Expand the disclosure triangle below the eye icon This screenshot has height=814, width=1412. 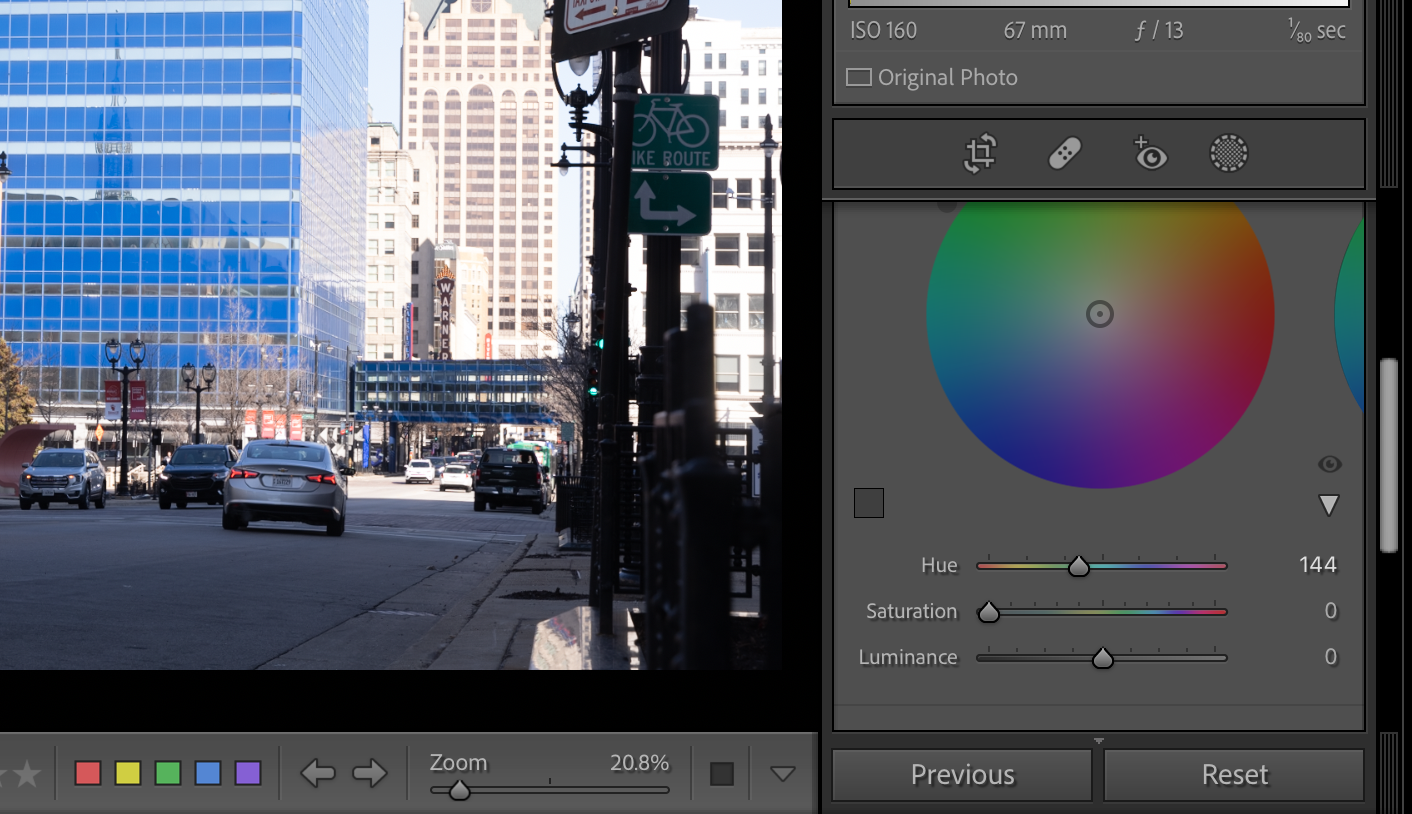1329,504
